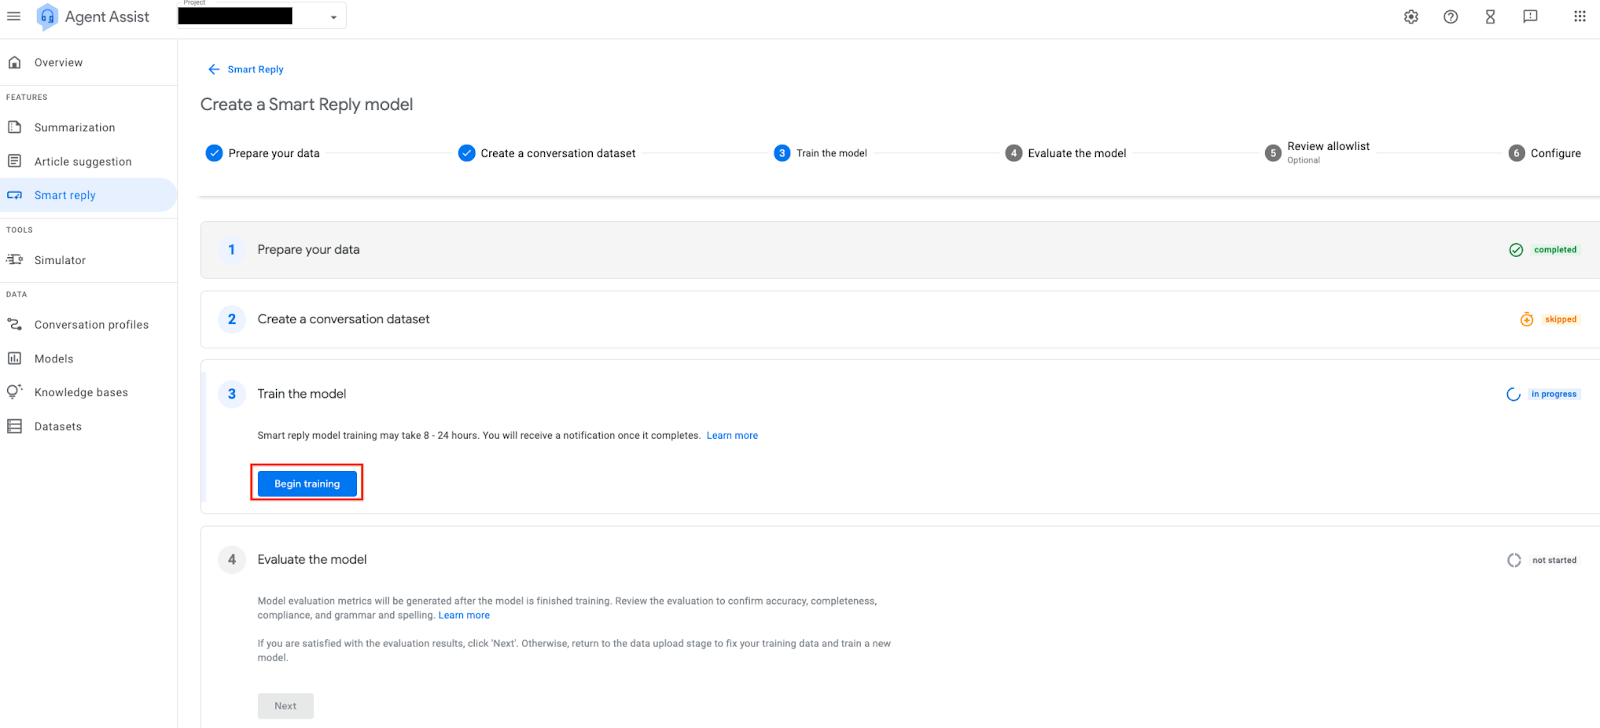Screen dimensions: 1600x728
Task: Collapse the Evaluate the model section
Action: click(900, 560)
